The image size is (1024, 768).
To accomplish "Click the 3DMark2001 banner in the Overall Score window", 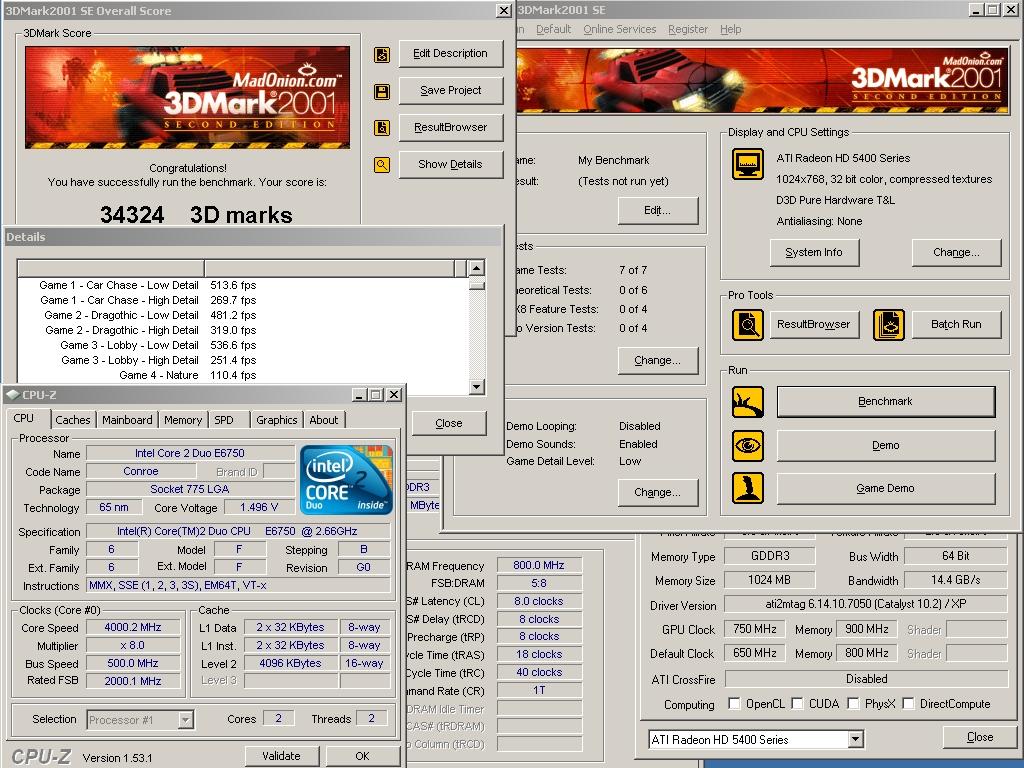I will [x=187, y=97].
